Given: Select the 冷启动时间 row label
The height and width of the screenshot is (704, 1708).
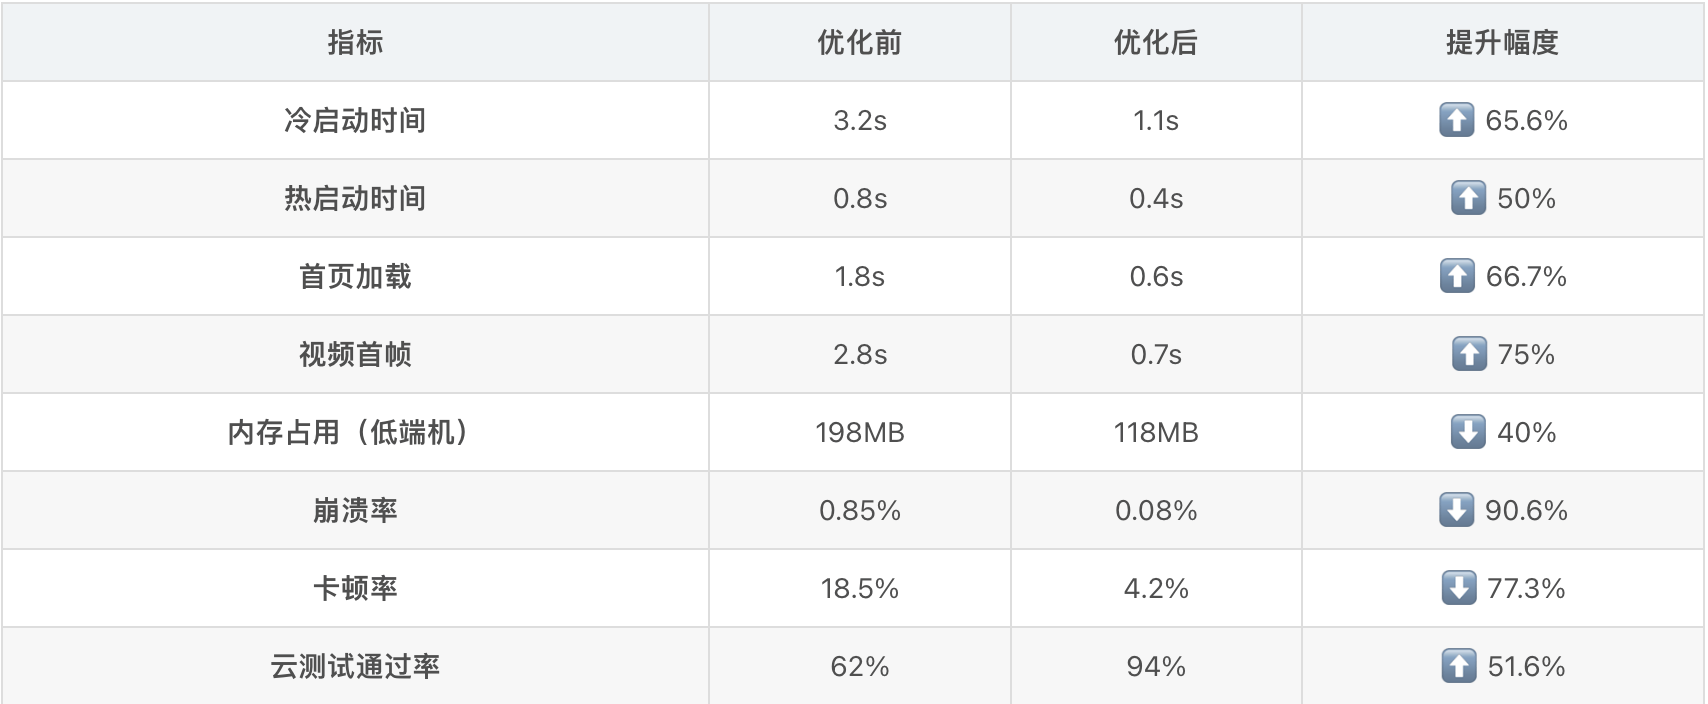Looking at the screenshot, I should coord(355,120).
